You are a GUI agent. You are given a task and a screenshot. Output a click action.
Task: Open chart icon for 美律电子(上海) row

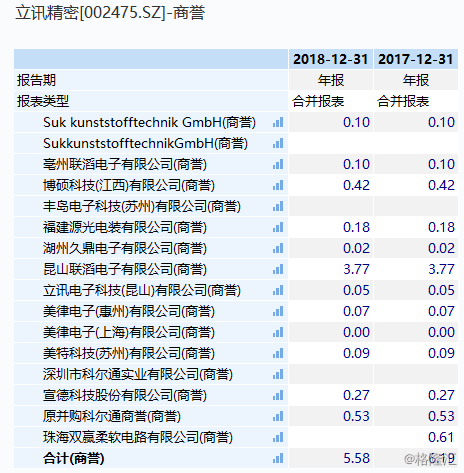[278, 332]
